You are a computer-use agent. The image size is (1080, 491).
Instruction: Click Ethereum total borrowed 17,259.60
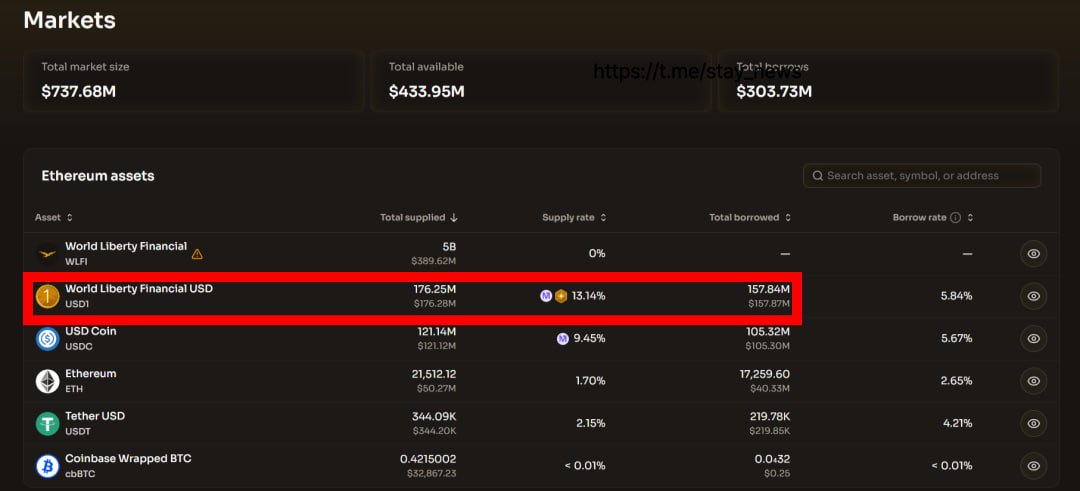coord(765,374)
